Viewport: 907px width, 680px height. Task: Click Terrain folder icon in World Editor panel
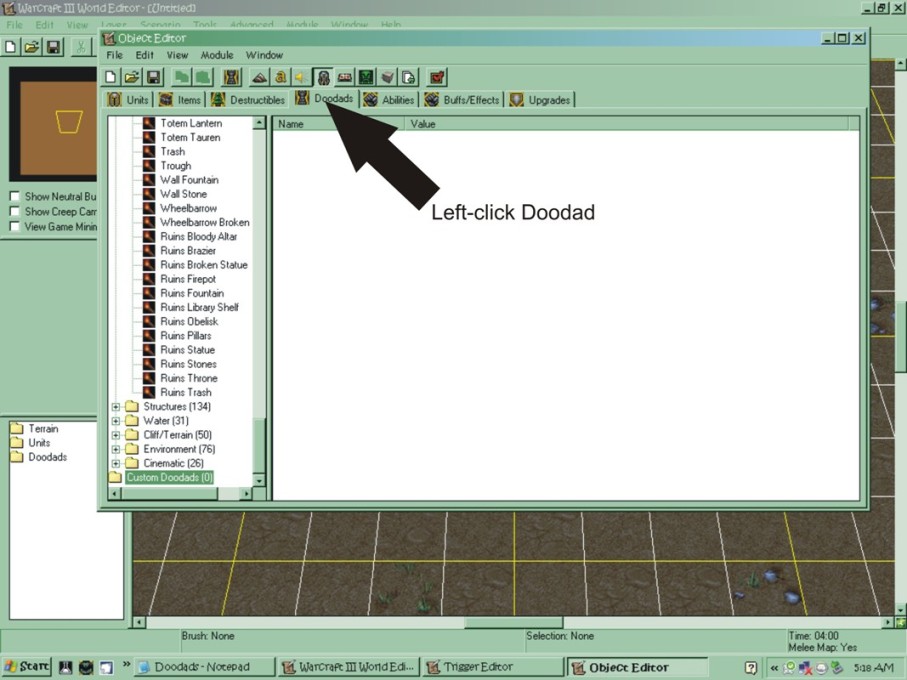pyautogui.click(x=17, y=428)
